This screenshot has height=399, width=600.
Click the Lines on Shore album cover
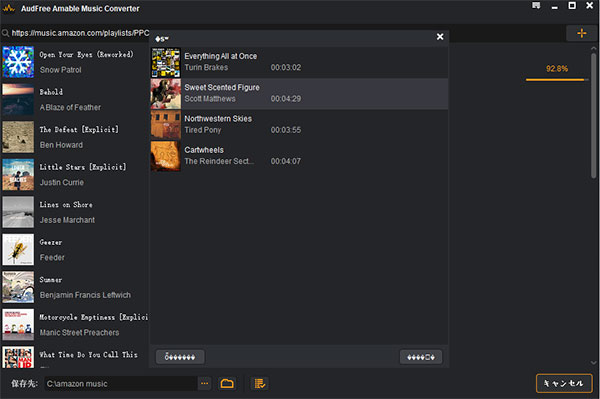18,212
